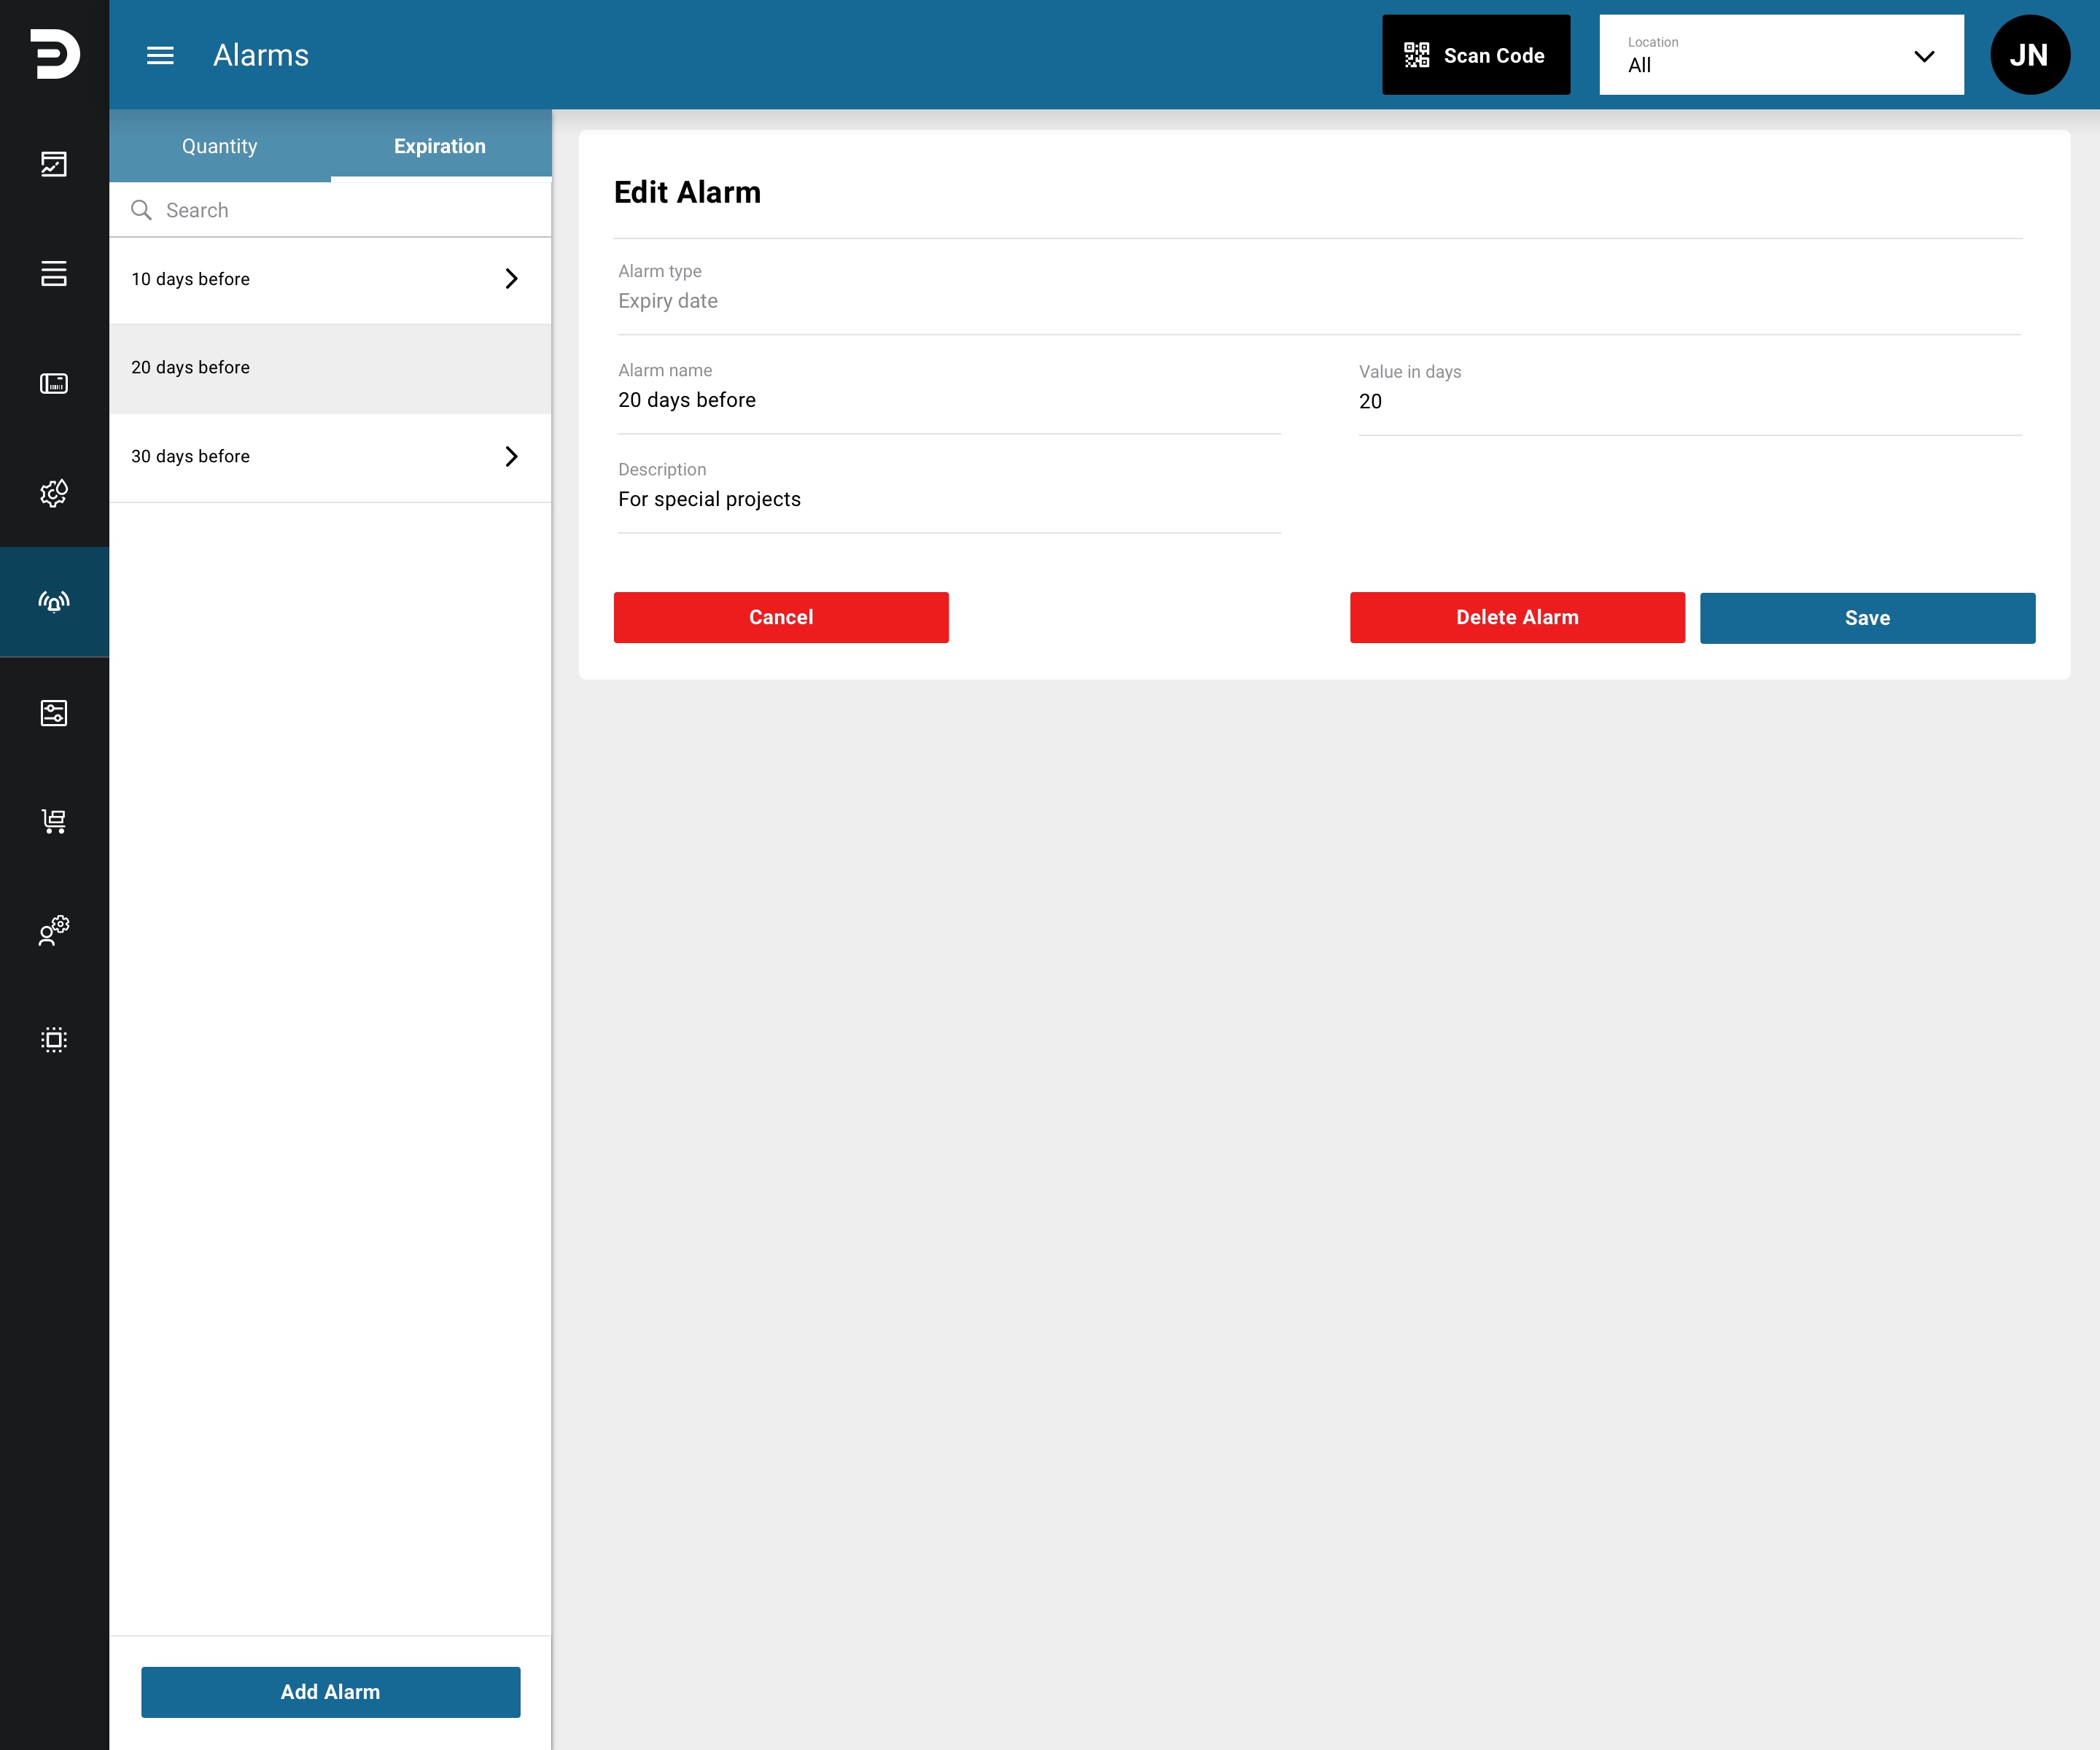Viewport: 2100px width, 1750px height.
Task: Open the barcode card icon in sidebar
Action: tap(54, 383)
